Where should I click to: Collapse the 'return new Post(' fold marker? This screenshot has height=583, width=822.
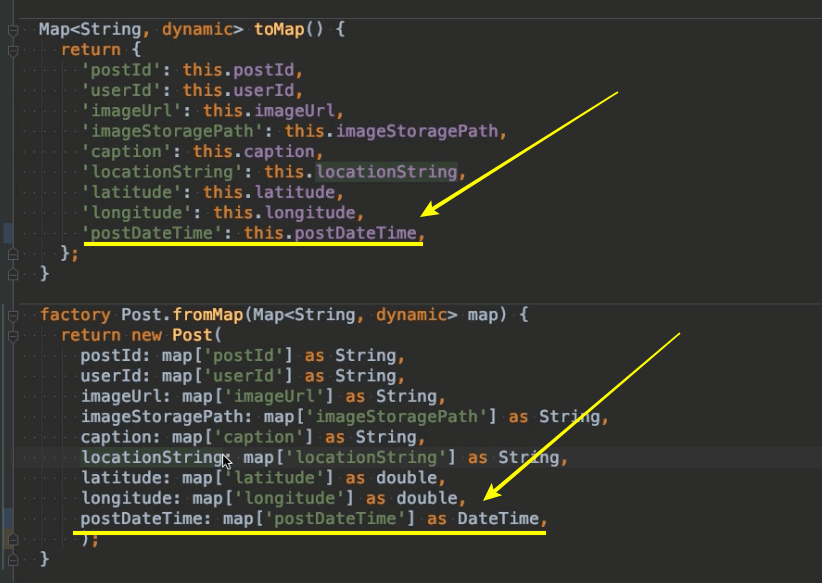tap(13, 336)
